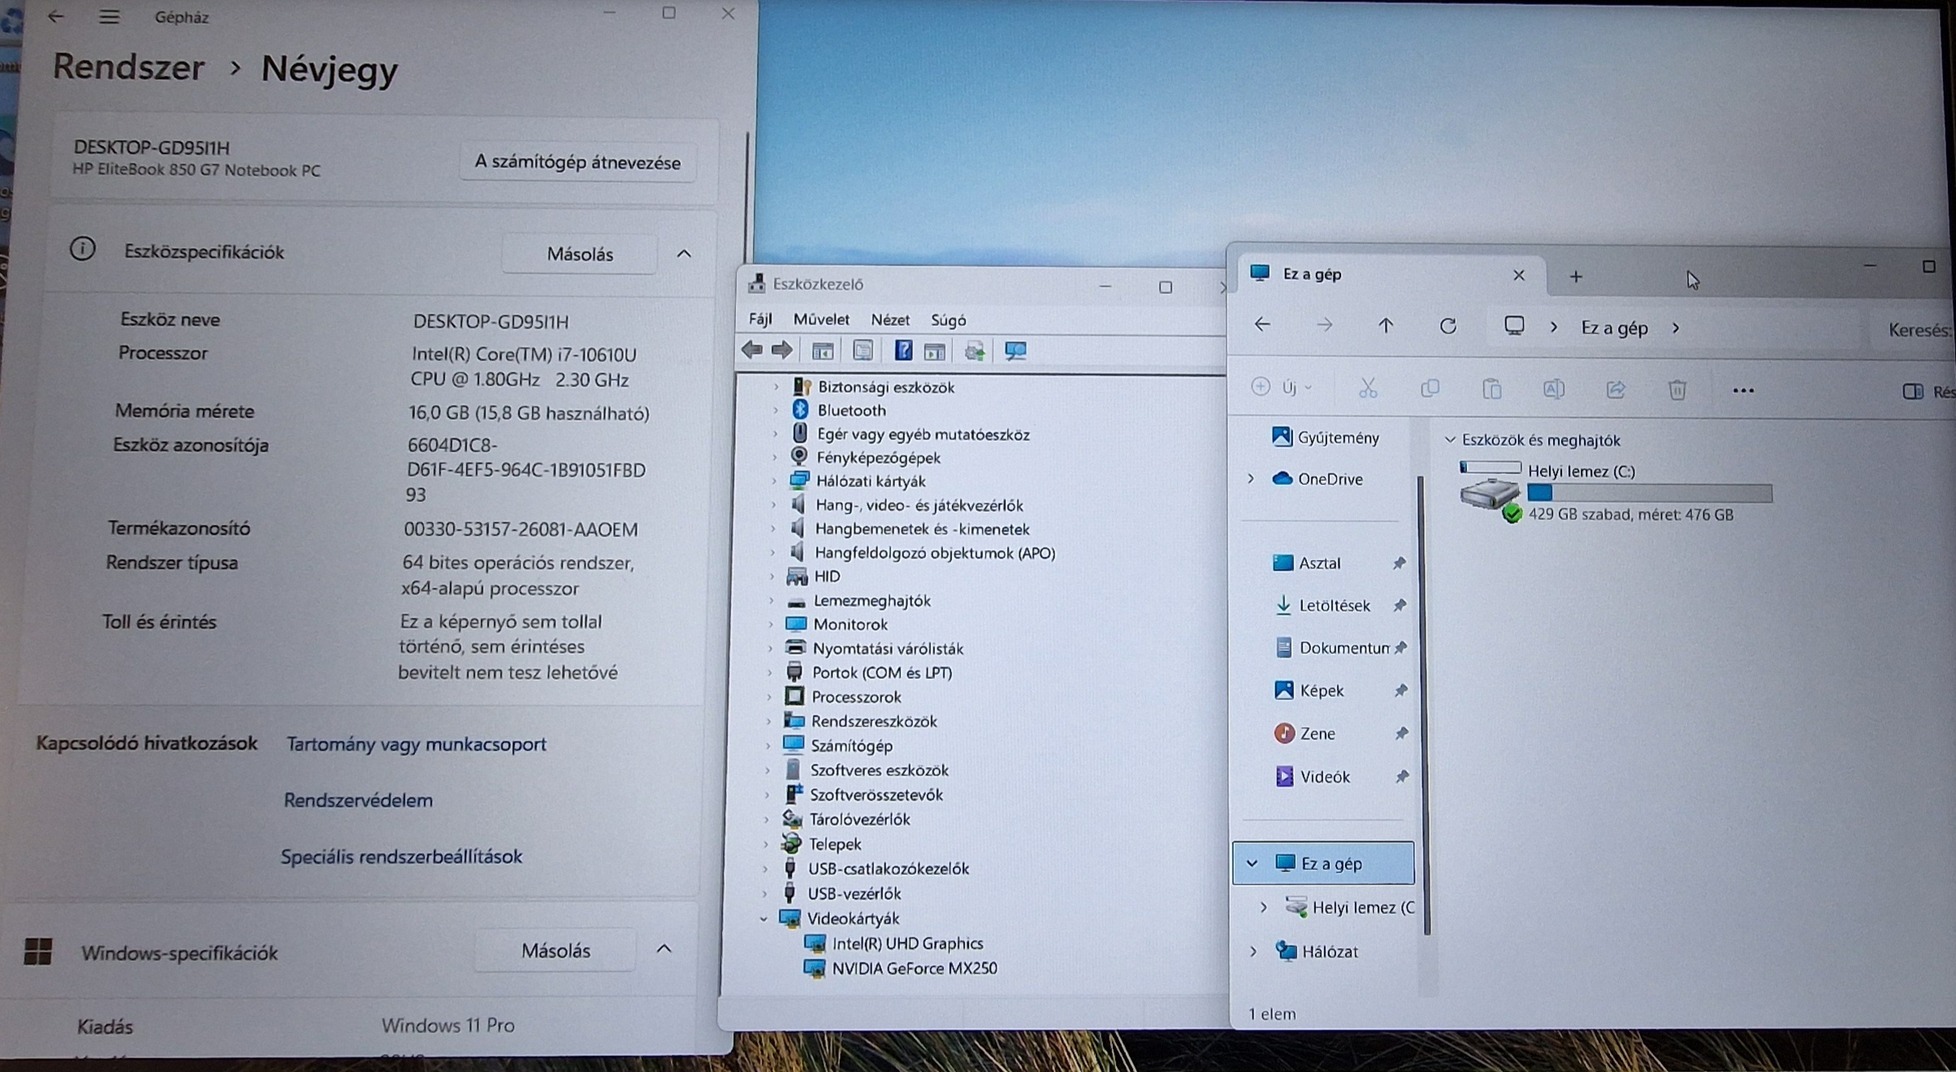Open Nézet menu in Device Manager
Screen dimensions: 1956x1072
point(890,320)
